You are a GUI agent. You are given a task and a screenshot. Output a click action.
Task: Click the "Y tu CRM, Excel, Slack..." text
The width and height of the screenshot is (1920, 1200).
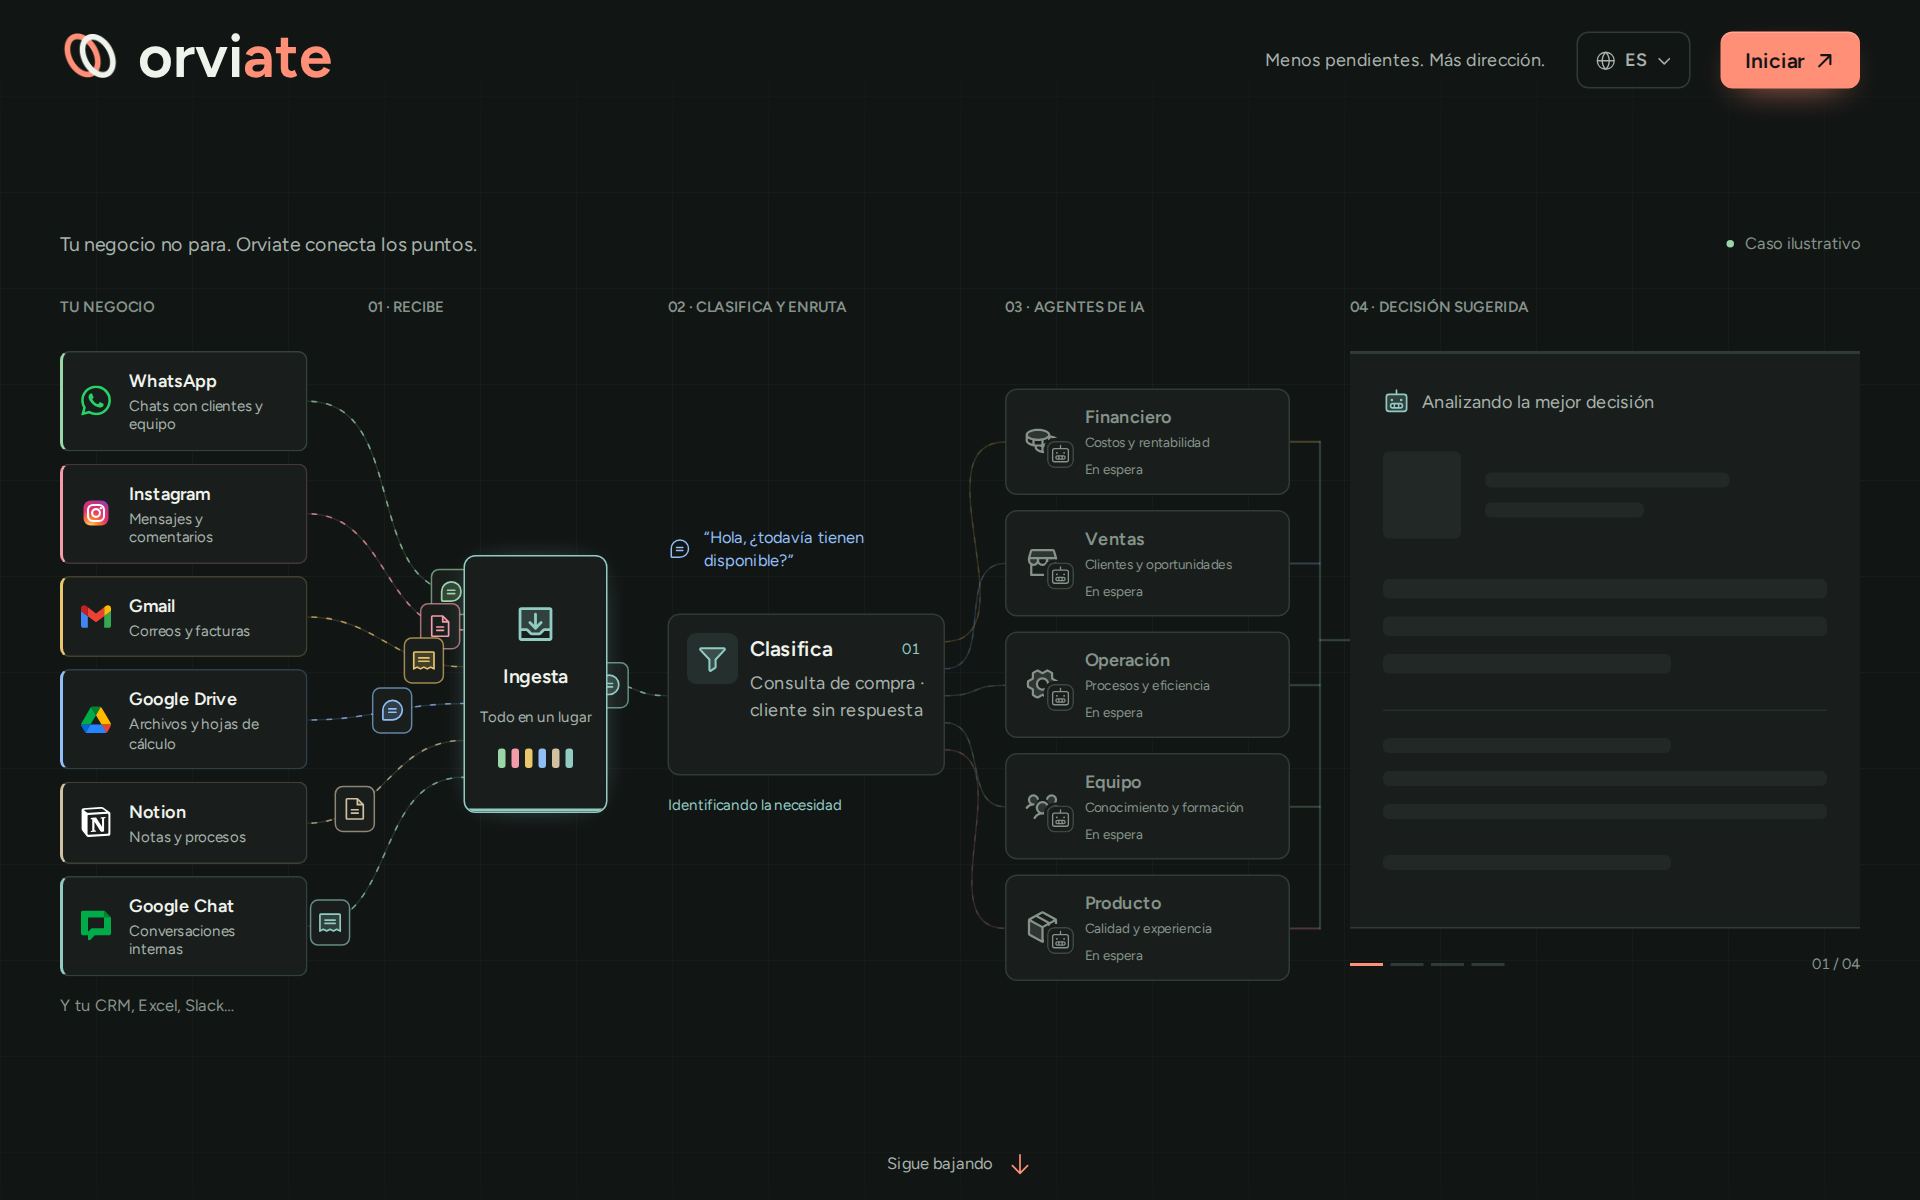point(147,1005)
